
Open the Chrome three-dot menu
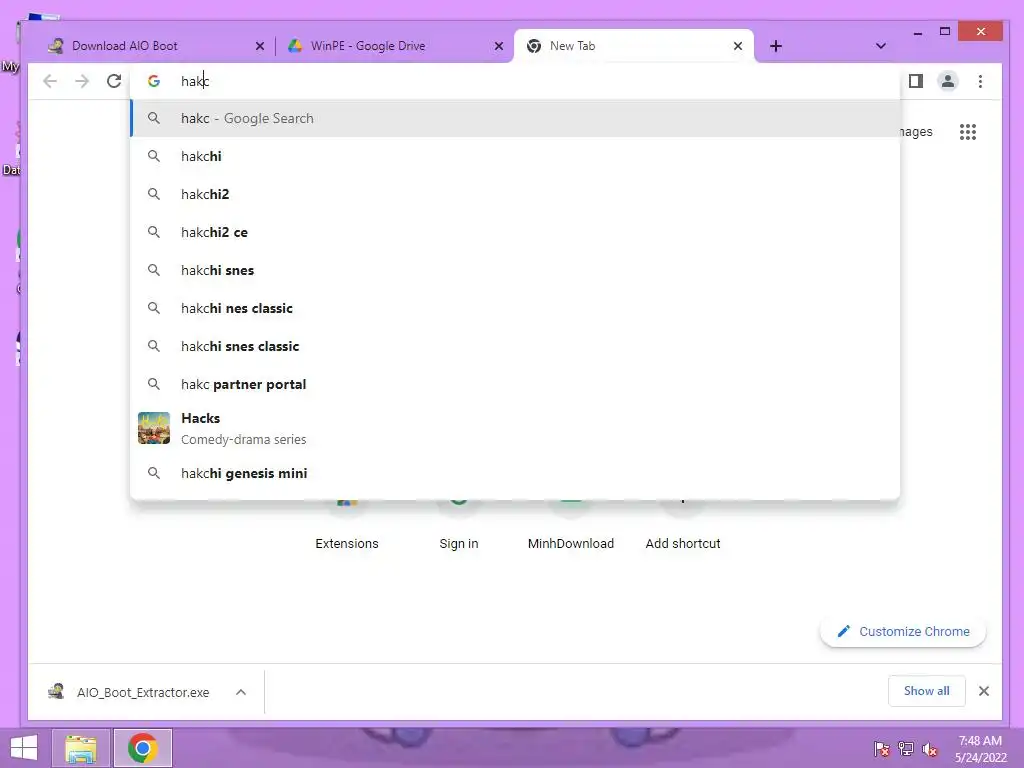pyautogui.click(x=980, y=81)
